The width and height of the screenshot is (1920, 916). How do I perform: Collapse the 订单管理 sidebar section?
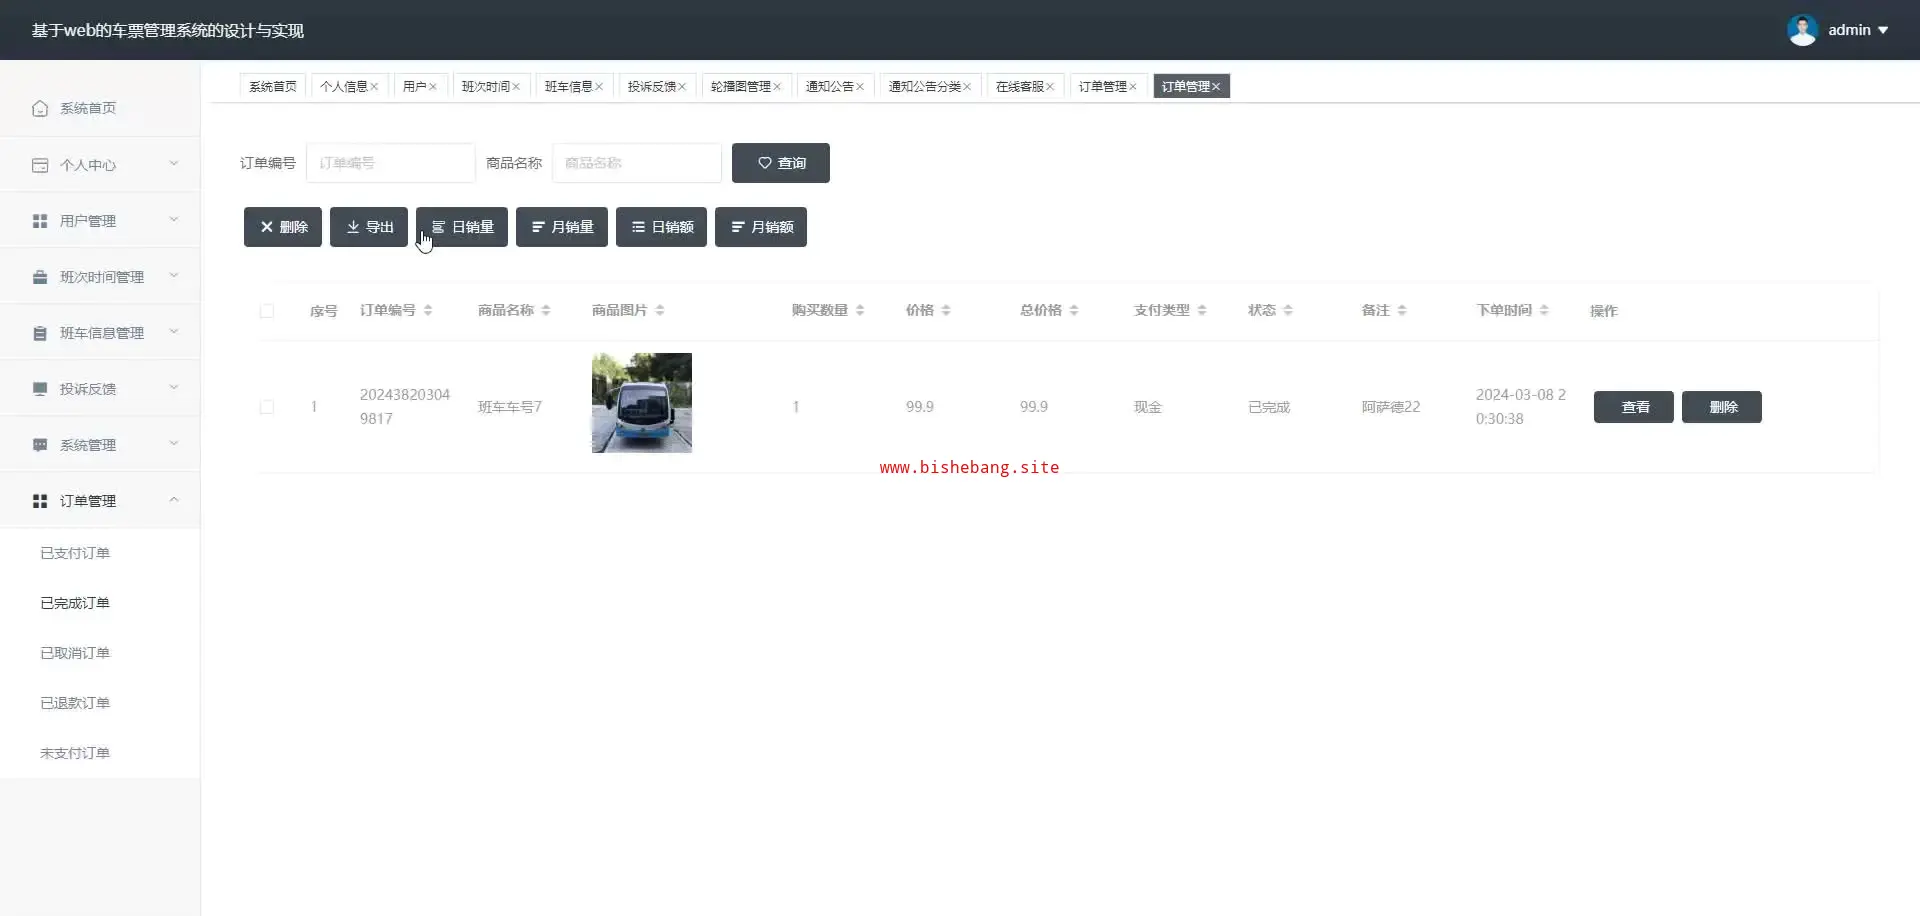pos(174,500)
